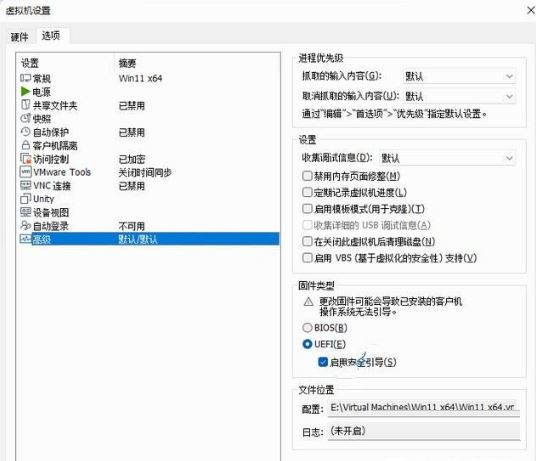Viewport: 536px width, 461px height.
Task: Enable VBS 基于虚拟化的安全性 support checkbox
Action: [307, 258]
